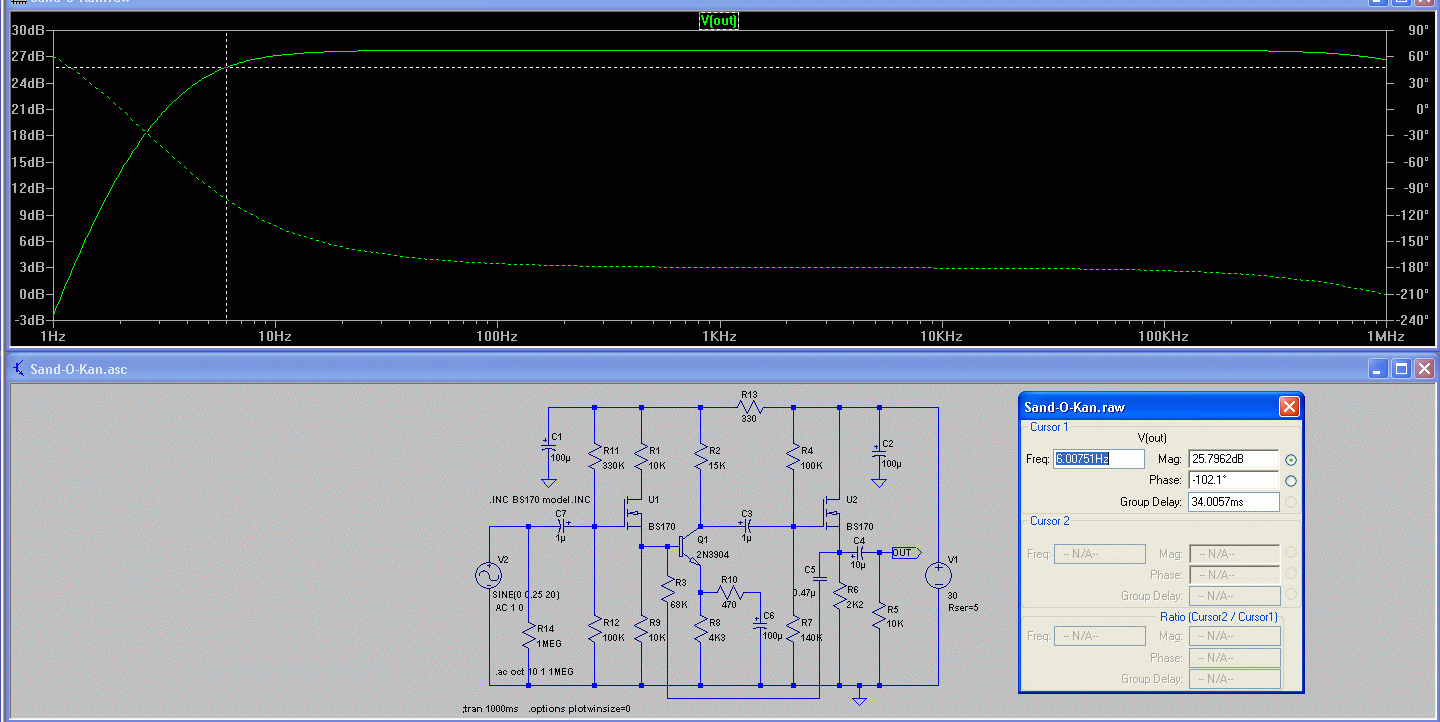This screenshot has height=722, width=1440.
Task: Click the Rser=5 text near V1
Action: pyautogui.click(x=962, y=607)
